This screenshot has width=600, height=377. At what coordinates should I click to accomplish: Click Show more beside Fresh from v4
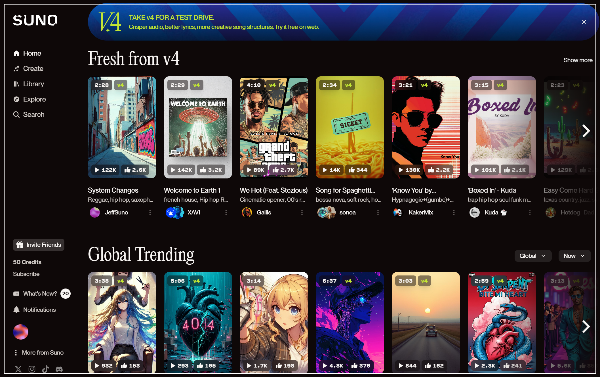[x=578, y=60]
